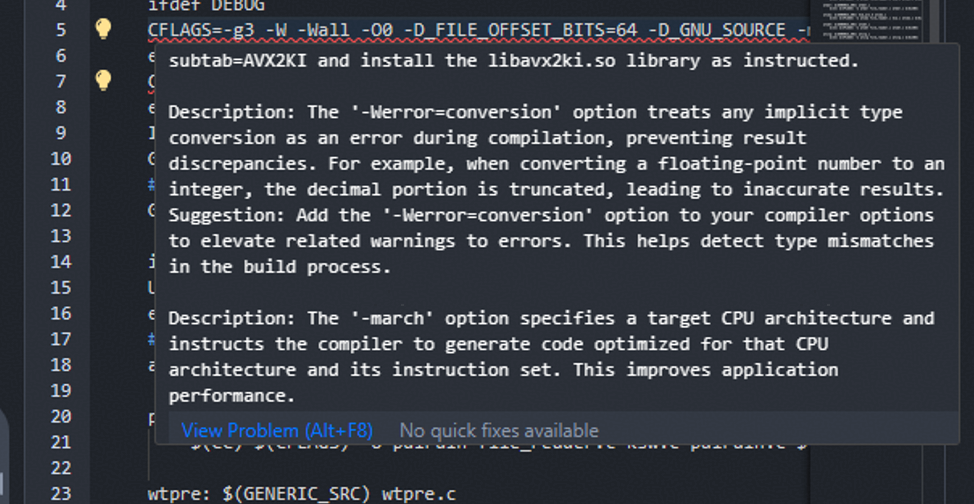Image resolution: width=974 pixels, height=504 pixels.
Task: Click line number 10 in the gutter
Action: (60, 158)
